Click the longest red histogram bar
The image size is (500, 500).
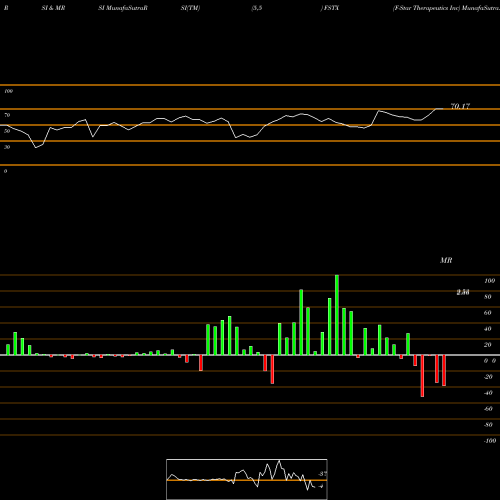pyautogui.click(x=422, y=376)
